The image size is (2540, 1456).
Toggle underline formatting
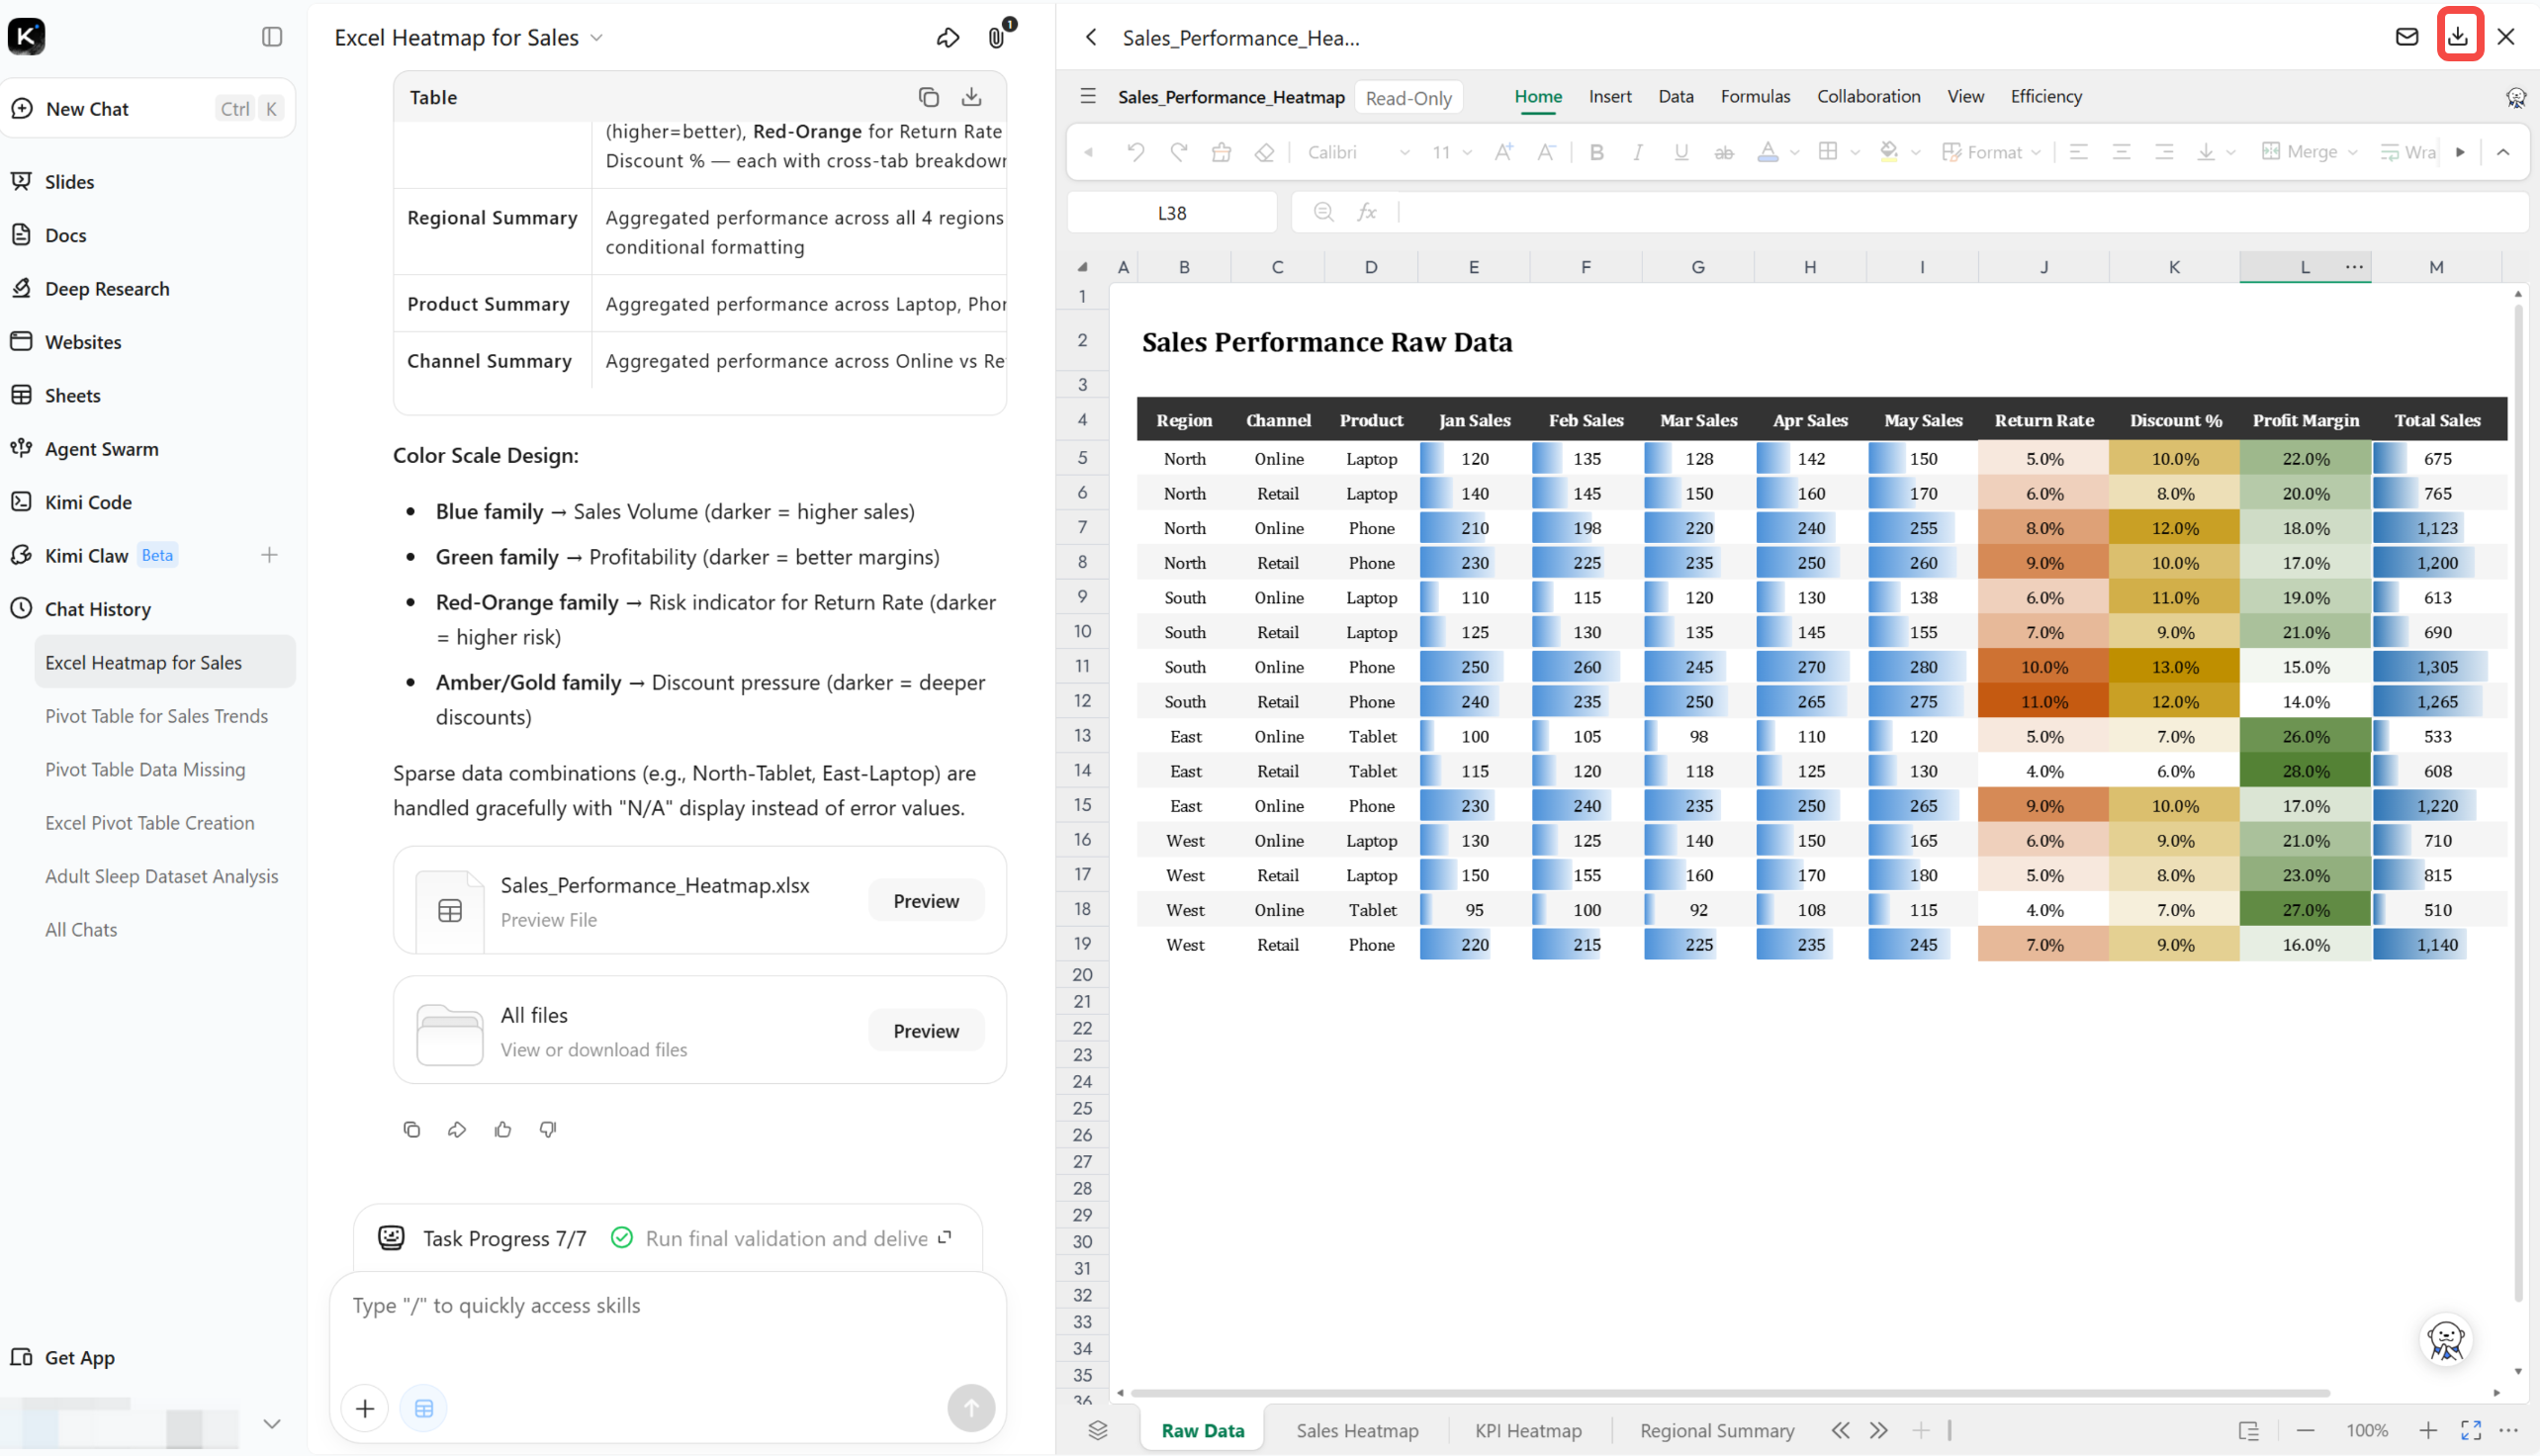tap(1681, 152)
